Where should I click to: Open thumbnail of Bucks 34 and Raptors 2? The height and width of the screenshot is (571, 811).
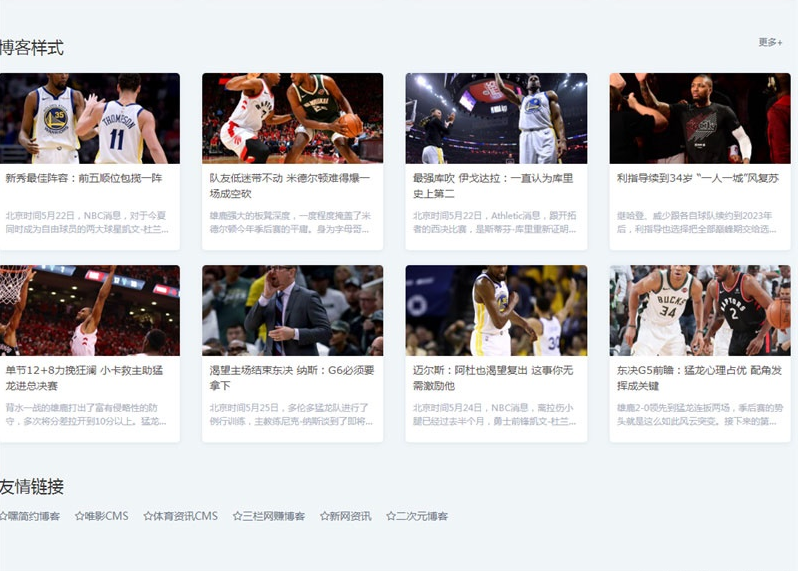[x=700, y=310]
